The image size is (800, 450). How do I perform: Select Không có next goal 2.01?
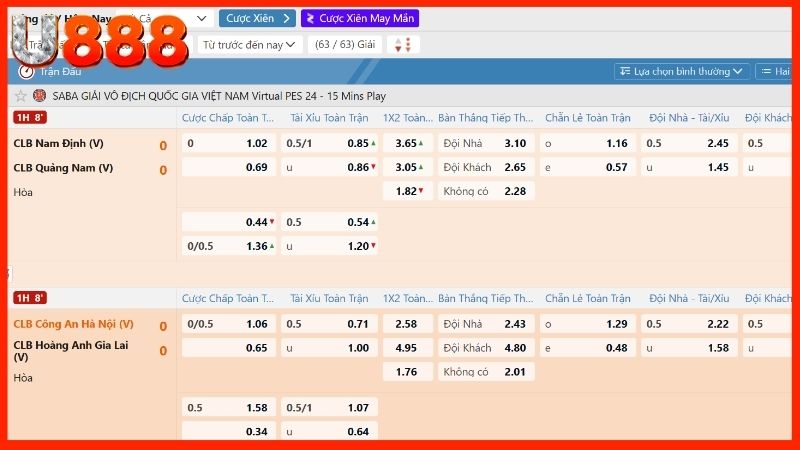tap(486, 372)
